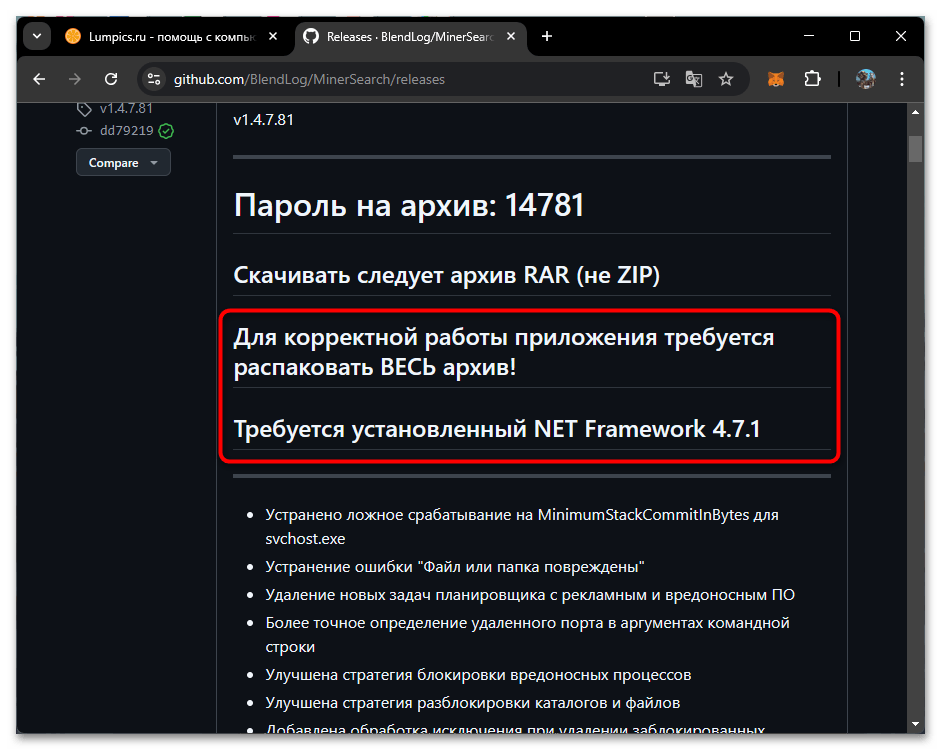The height and width of the screenshot is (750, 941).
Task: Open a new browser tab
Action: coord(547,37)
